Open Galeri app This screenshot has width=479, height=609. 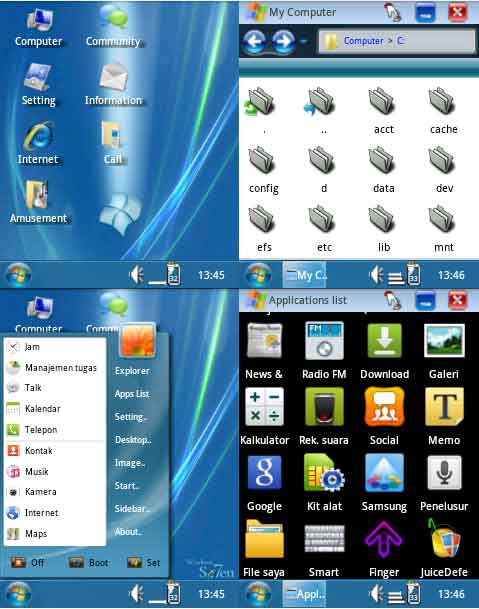coord(444,351)
